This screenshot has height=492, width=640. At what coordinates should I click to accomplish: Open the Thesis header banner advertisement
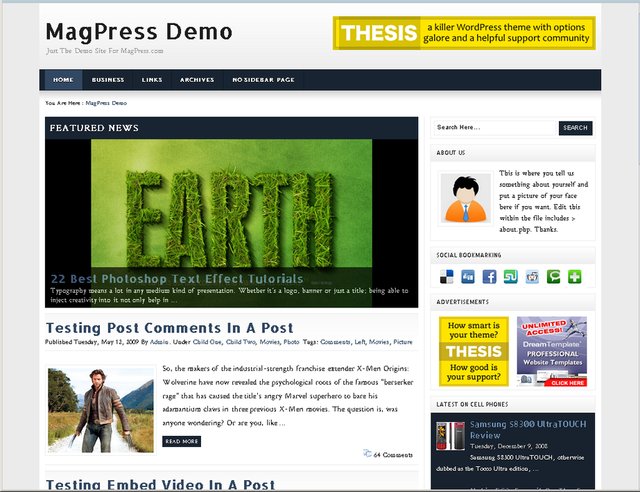464,33
